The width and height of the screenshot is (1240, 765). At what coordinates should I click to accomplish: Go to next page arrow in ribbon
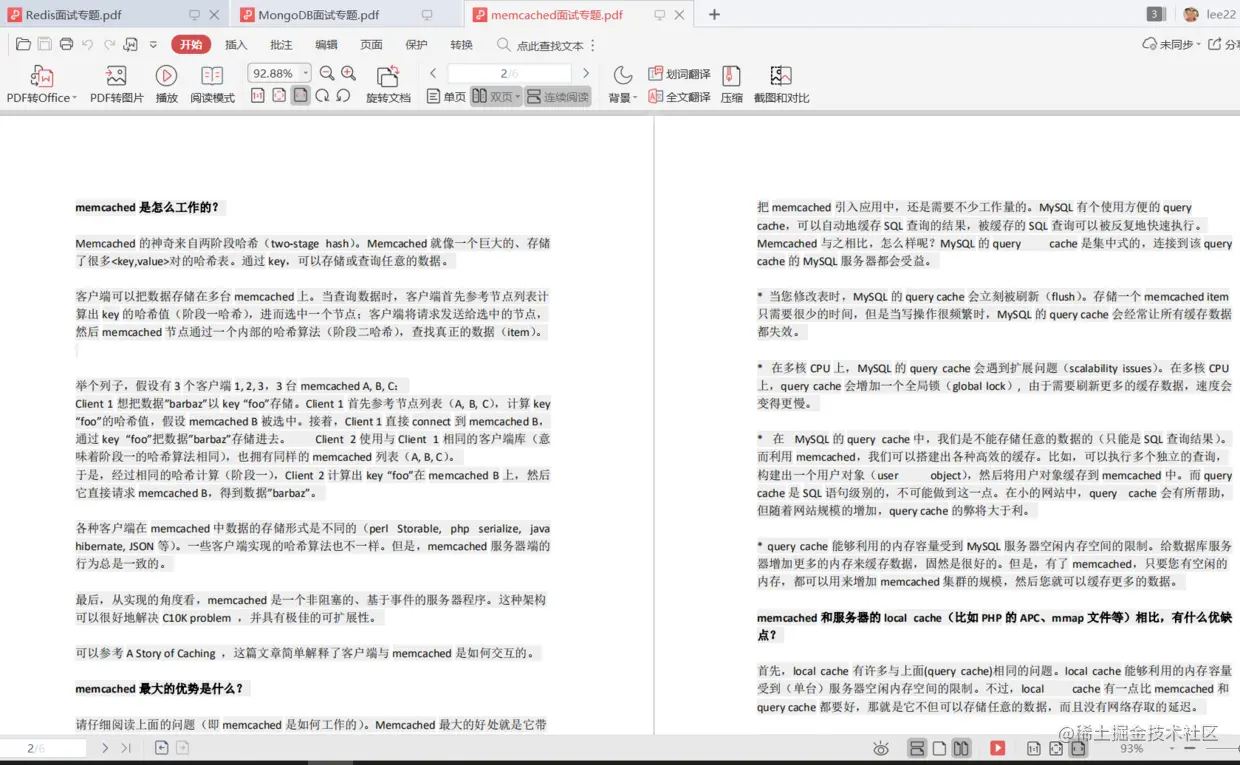[x=586, y=73]
